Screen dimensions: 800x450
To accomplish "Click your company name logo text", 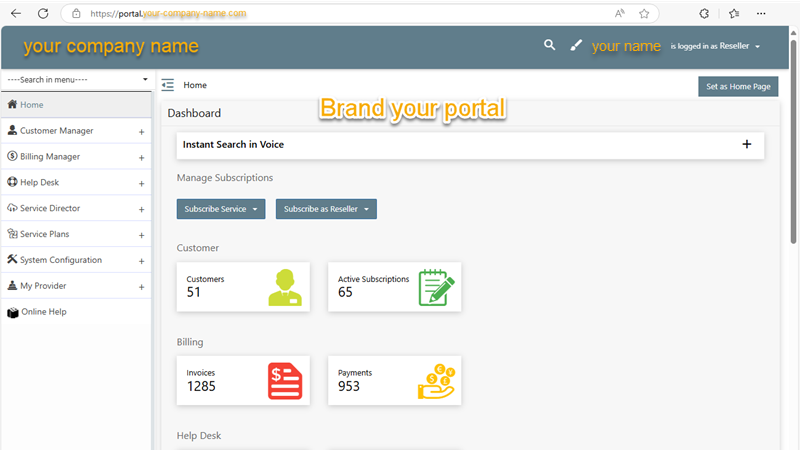I will (x=111, y=46).
